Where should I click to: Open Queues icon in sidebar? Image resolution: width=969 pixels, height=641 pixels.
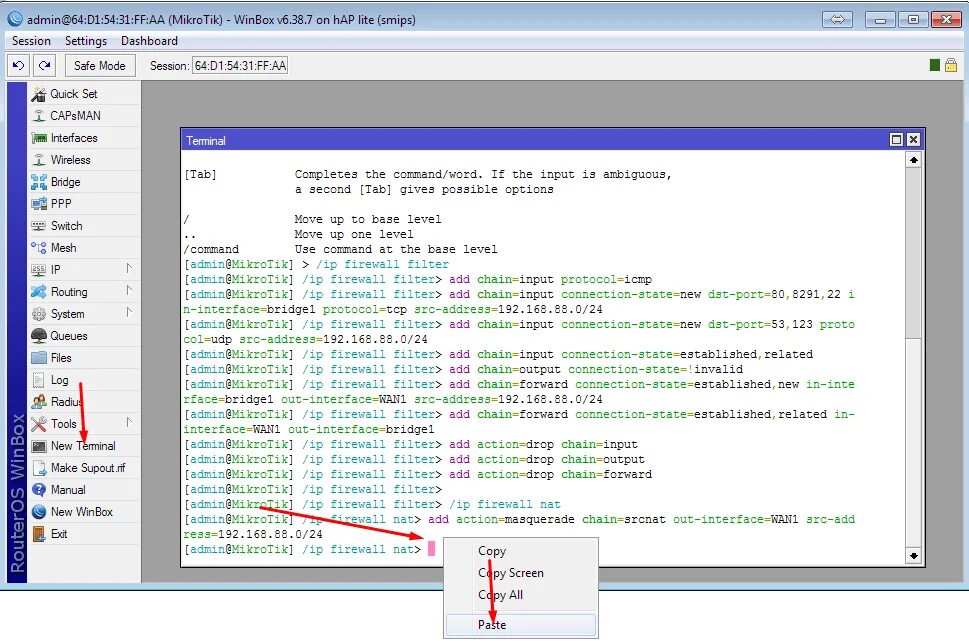tap(39, 336)
